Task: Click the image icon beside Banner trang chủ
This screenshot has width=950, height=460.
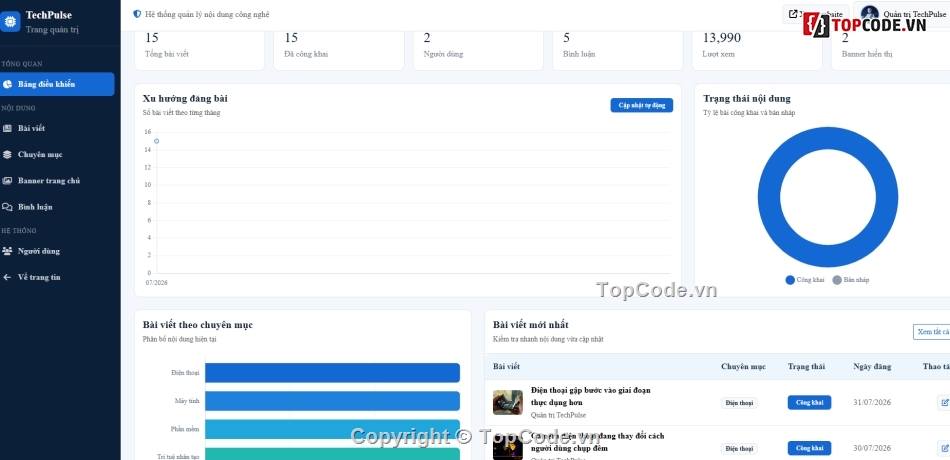Action: point(7,181)
